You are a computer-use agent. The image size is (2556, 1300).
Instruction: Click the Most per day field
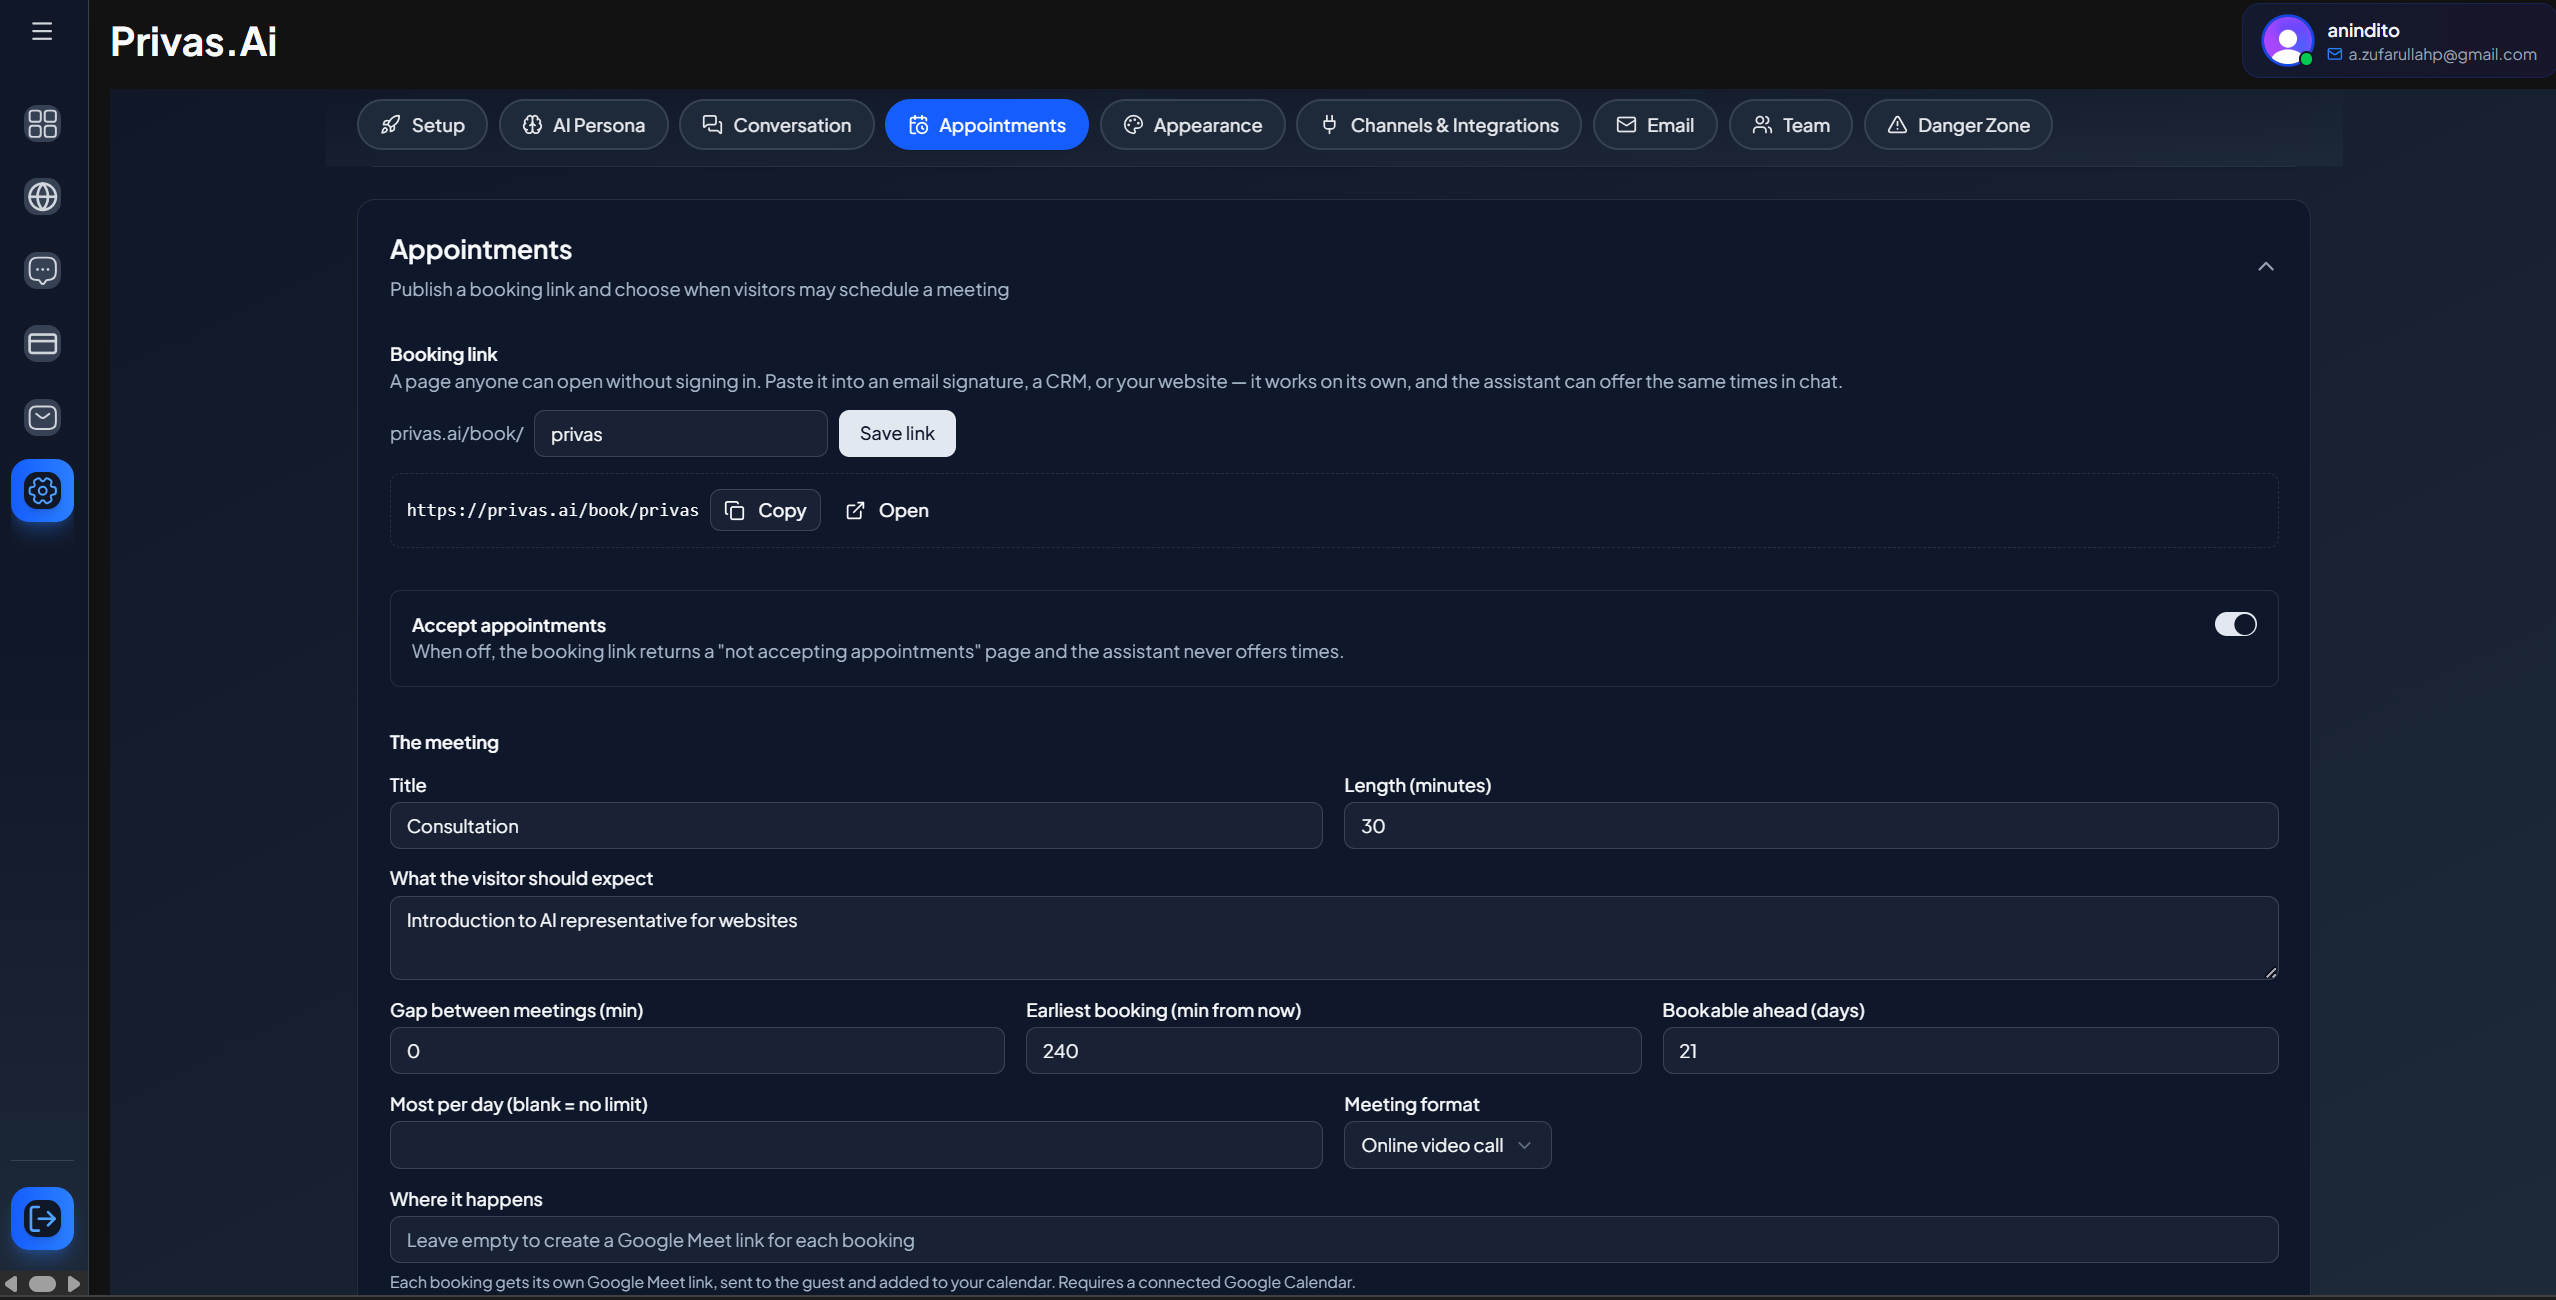[856, 1145]
